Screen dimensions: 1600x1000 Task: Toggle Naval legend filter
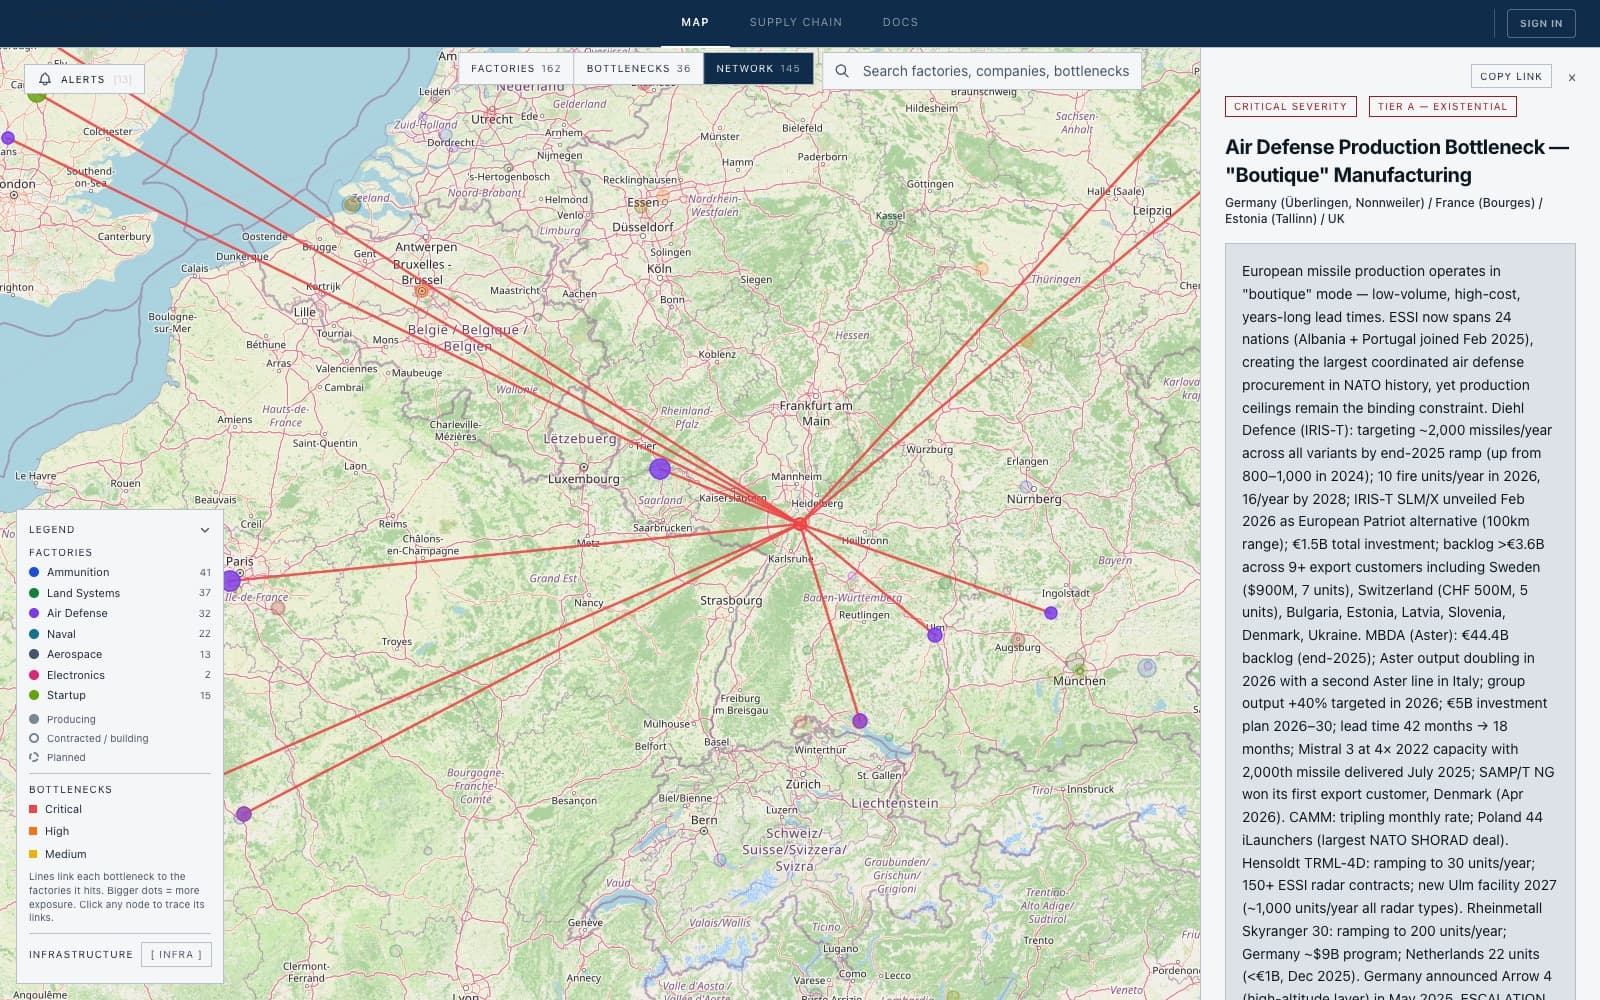tap(120, 634)
